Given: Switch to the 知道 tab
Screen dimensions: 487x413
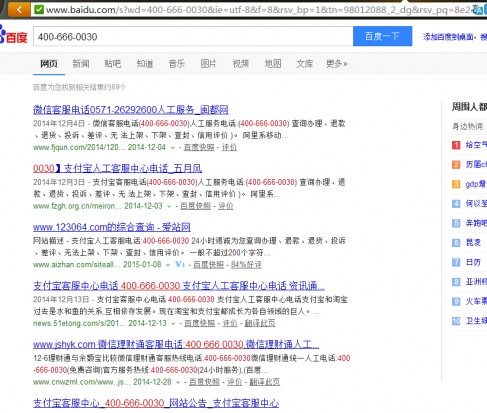Looking at the screenshot, I should [145, 63].
